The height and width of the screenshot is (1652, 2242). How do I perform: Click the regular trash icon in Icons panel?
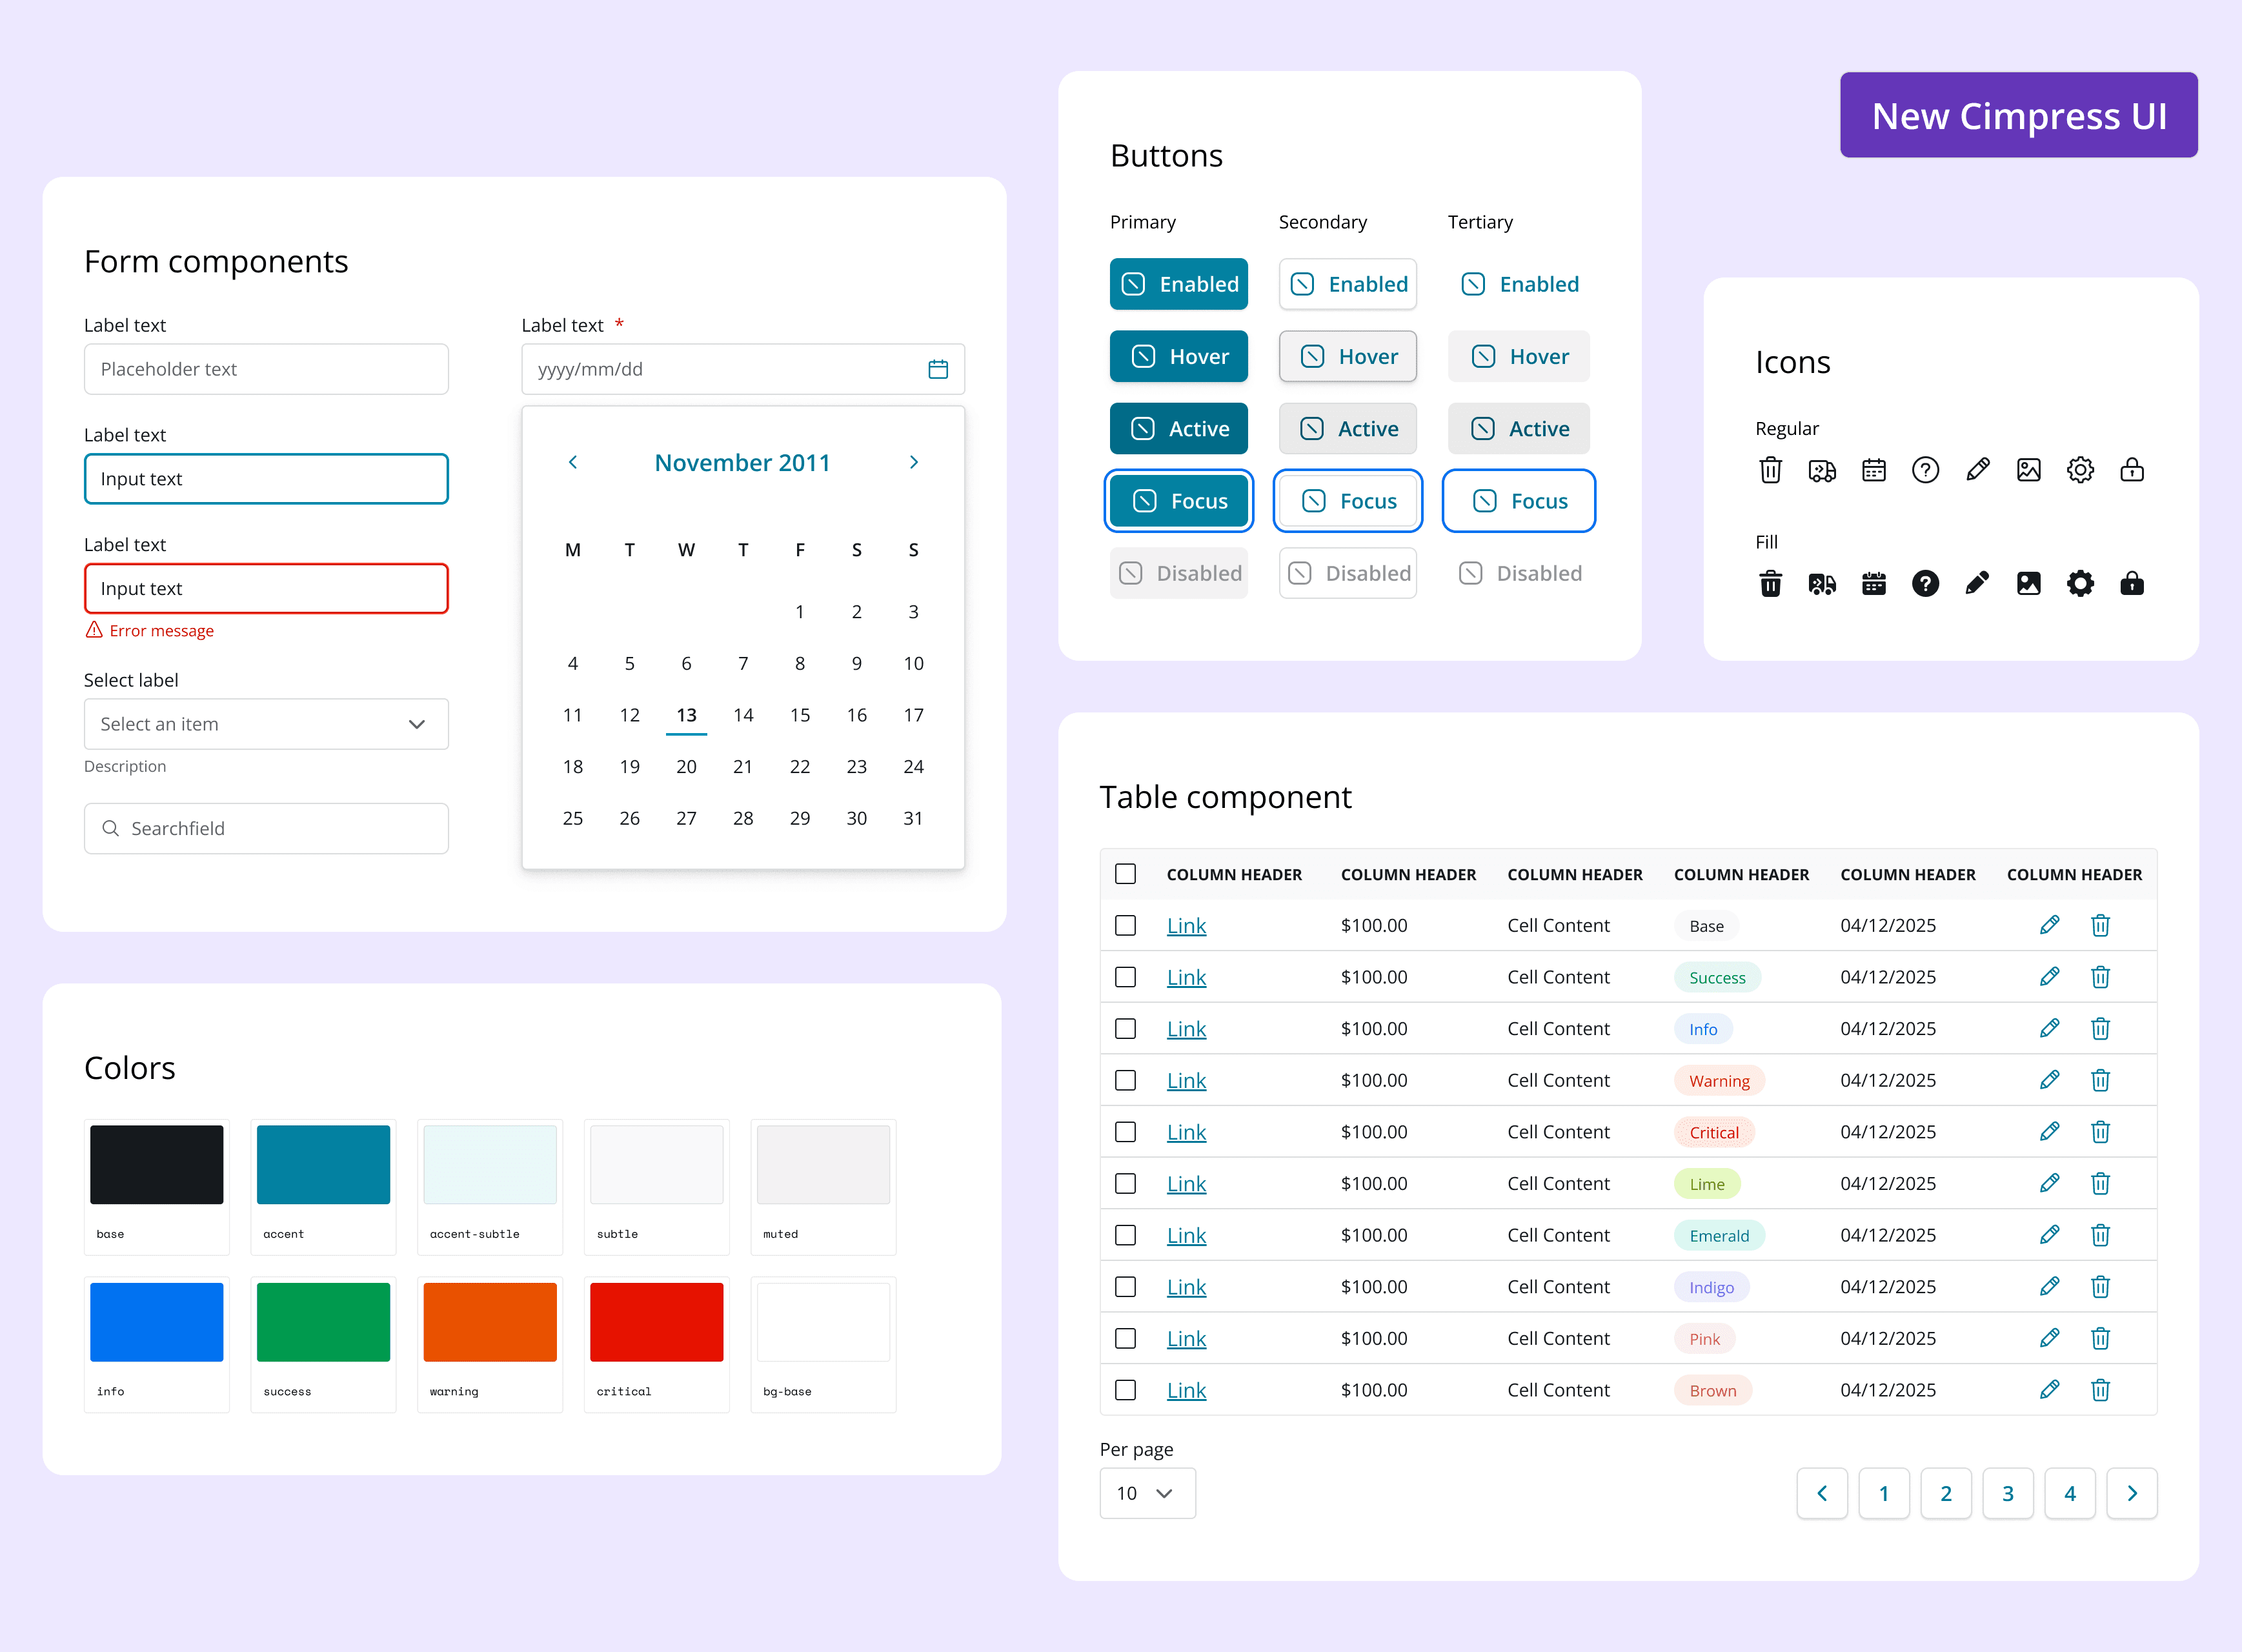coord(1770,470)
